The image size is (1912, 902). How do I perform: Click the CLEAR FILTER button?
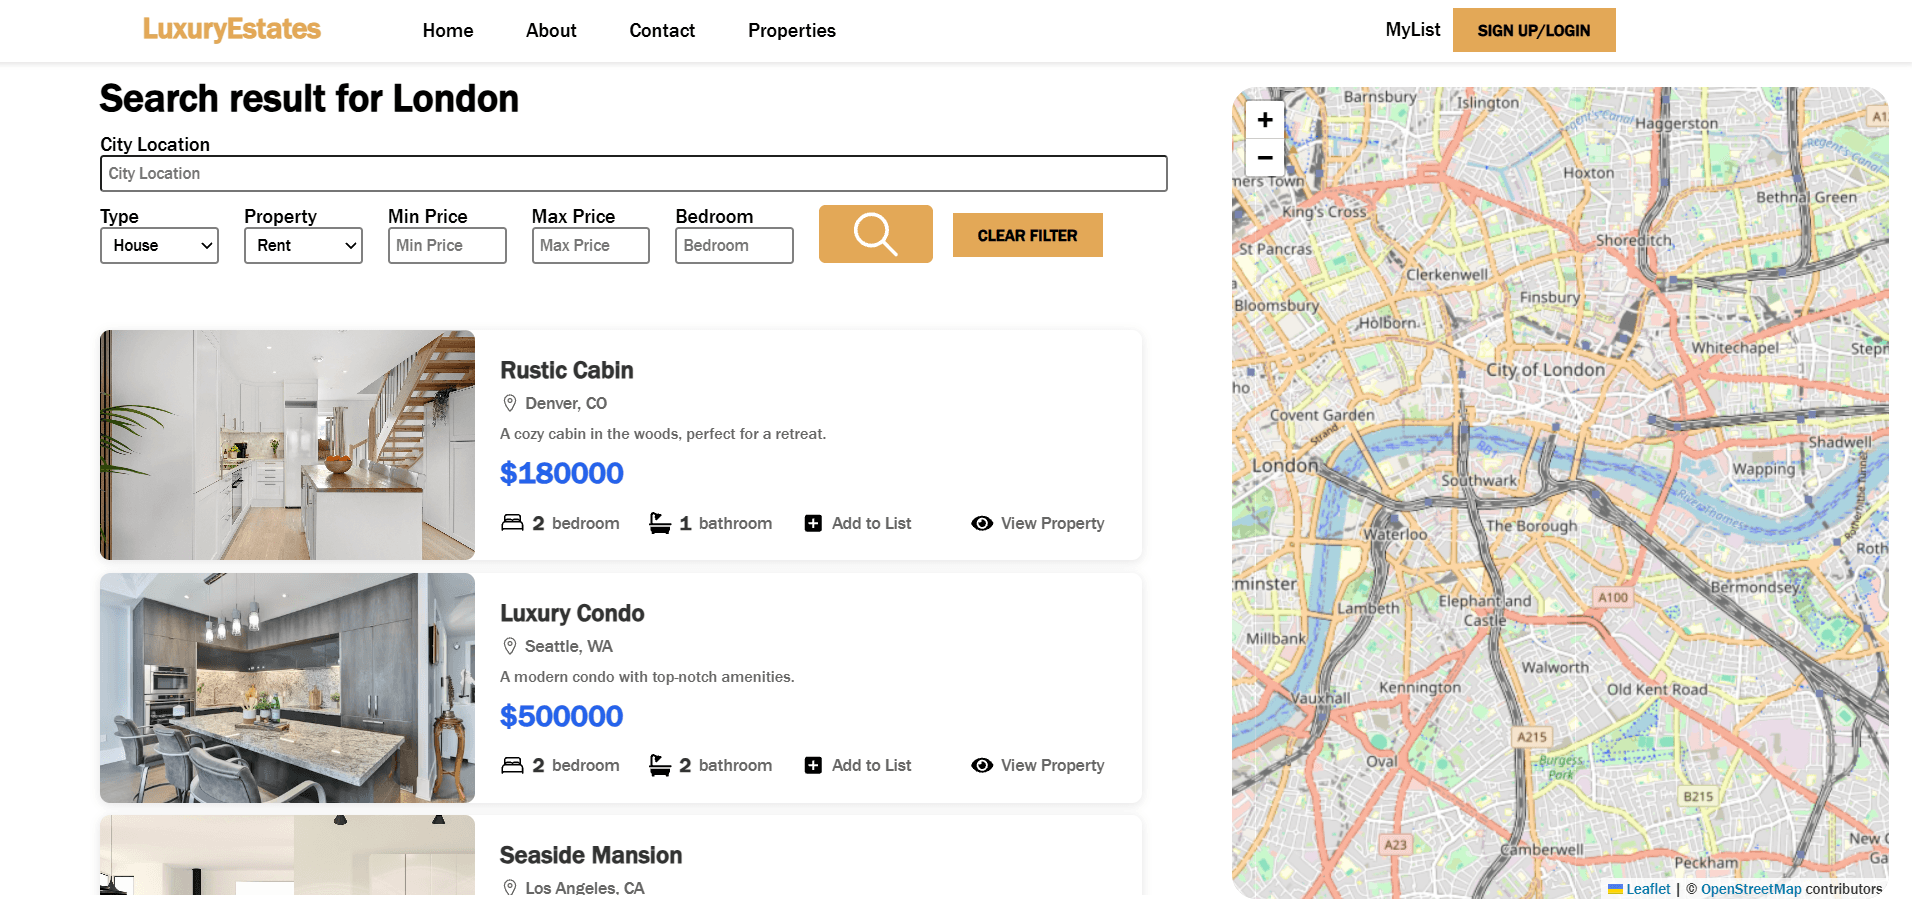tap(1028, 235)
